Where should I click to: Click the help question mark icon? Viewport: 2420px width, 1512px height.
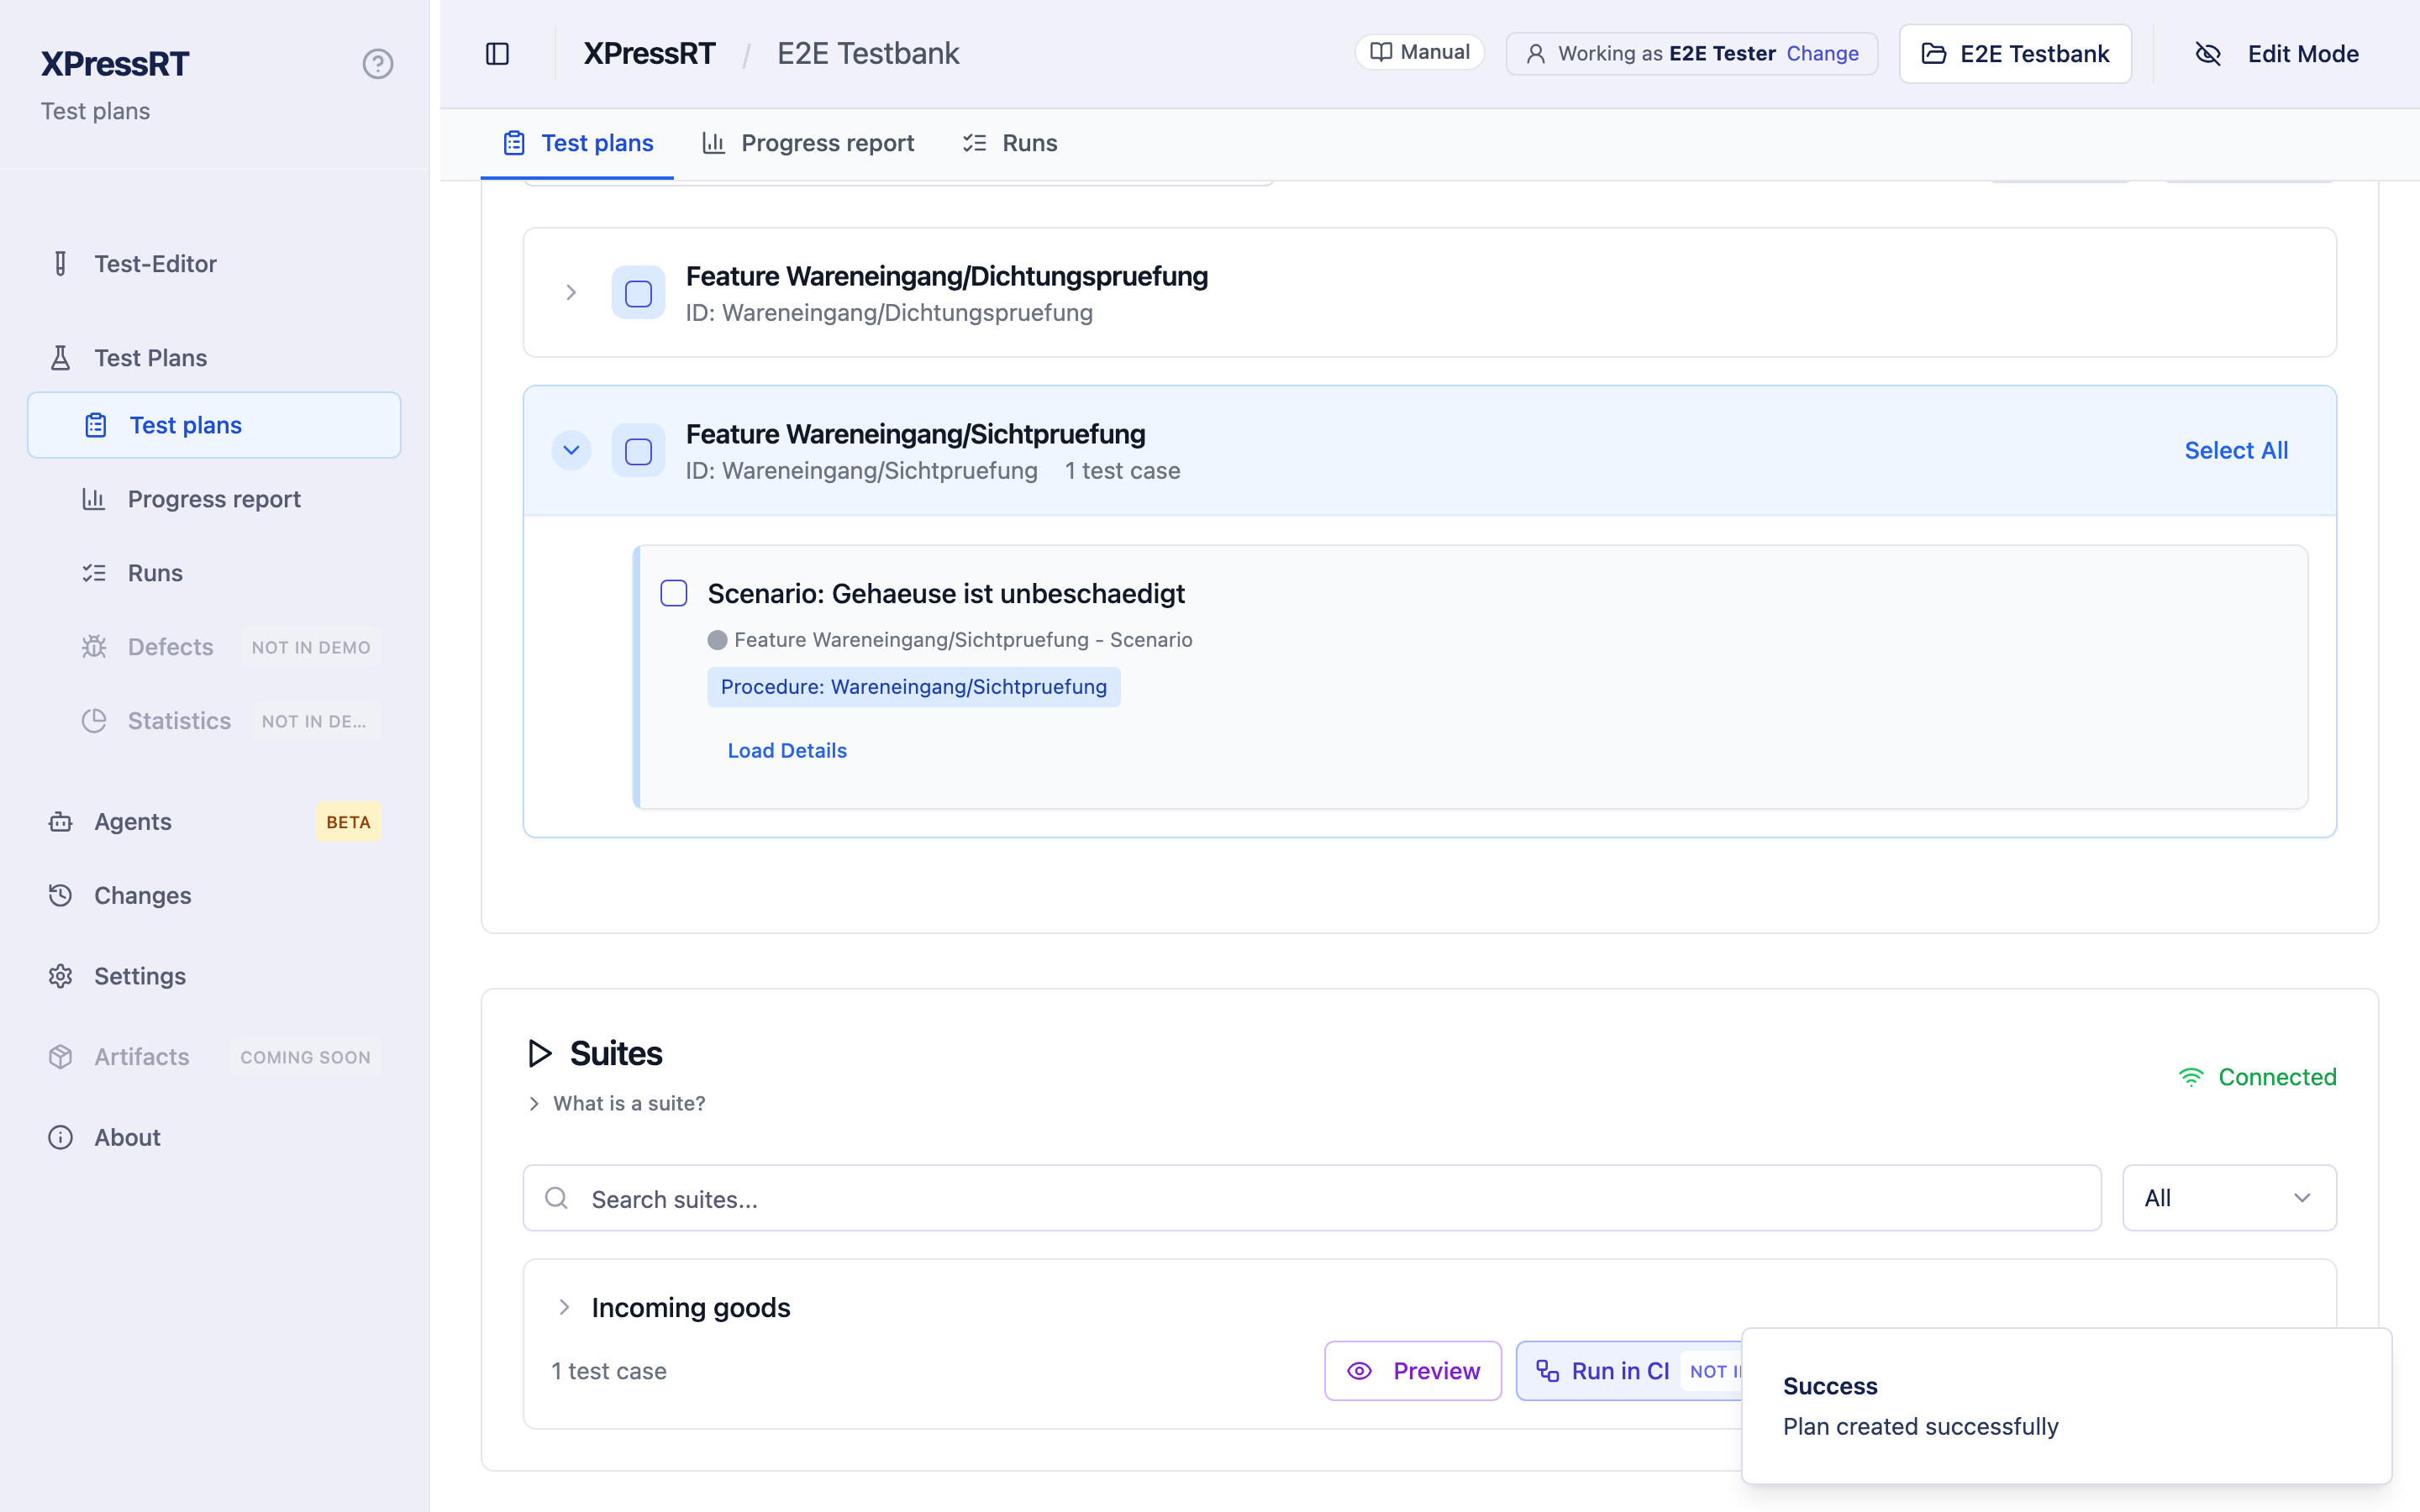tap(377, 64)
